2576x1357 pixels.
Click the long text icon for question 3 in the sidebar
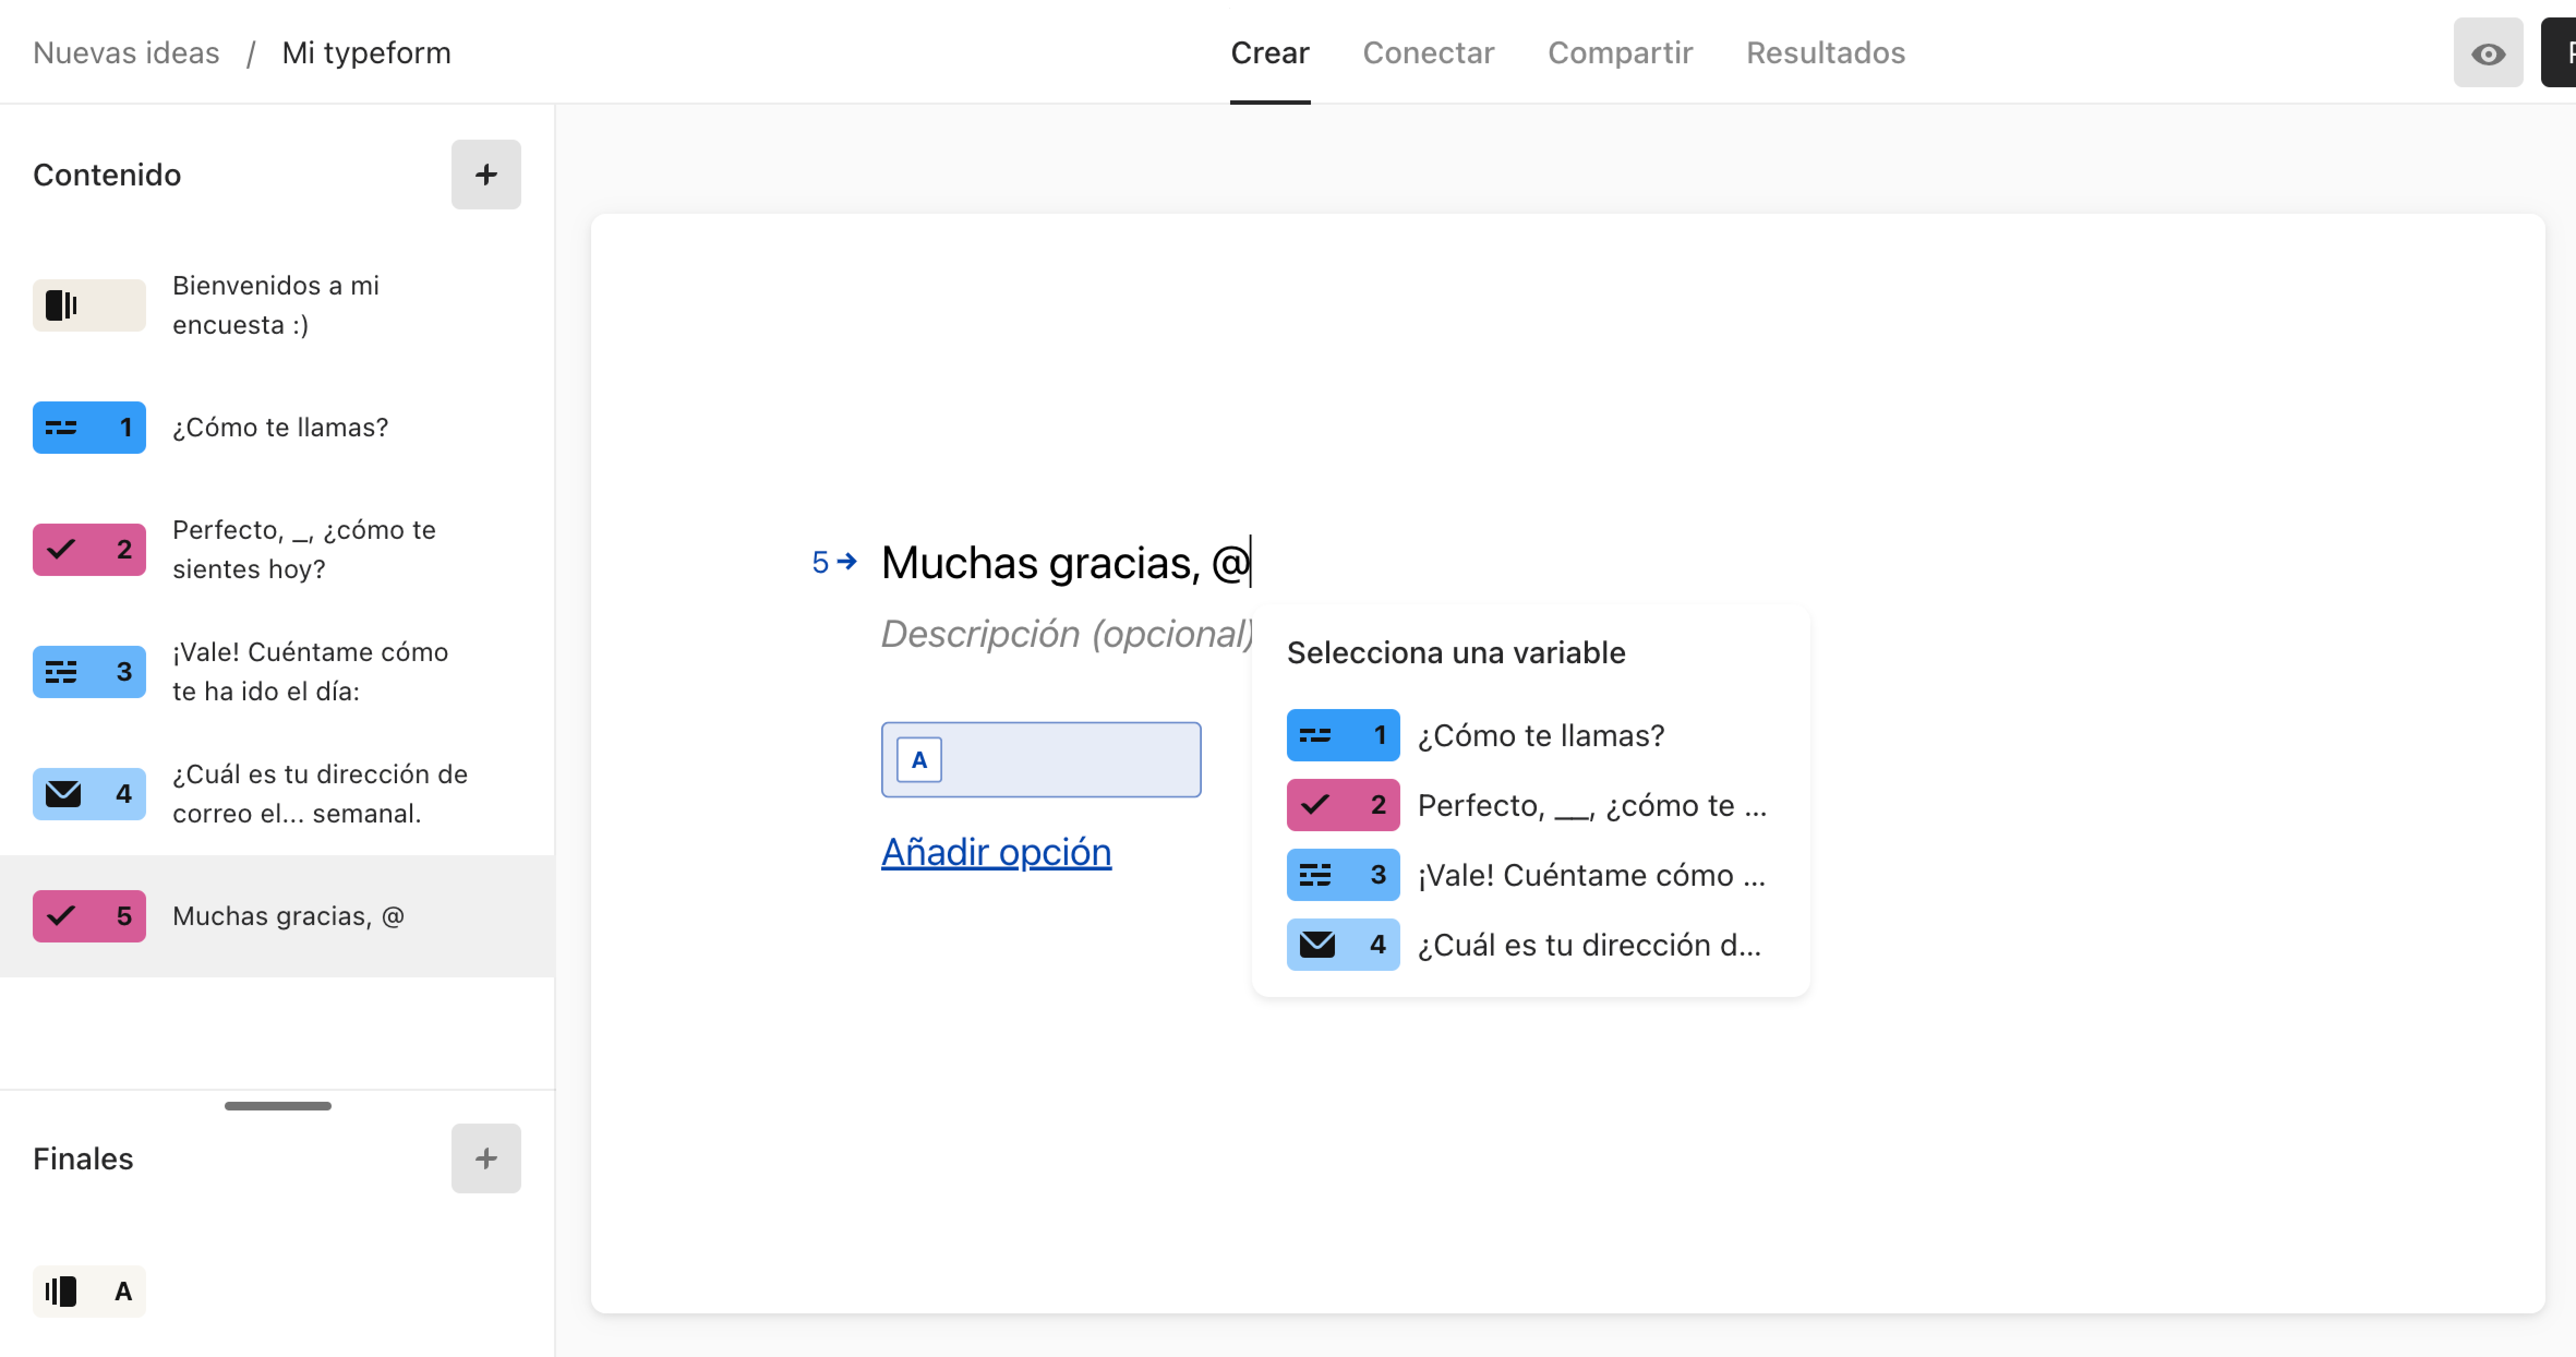[x=89, y=671]
